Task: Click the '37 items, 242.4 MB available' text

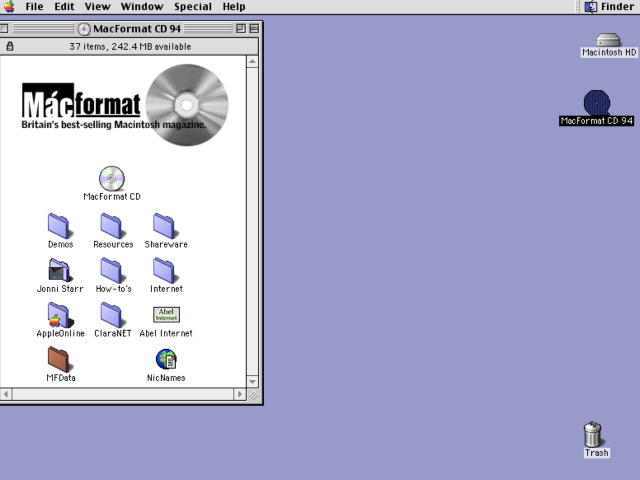Action: coord(130,47)
